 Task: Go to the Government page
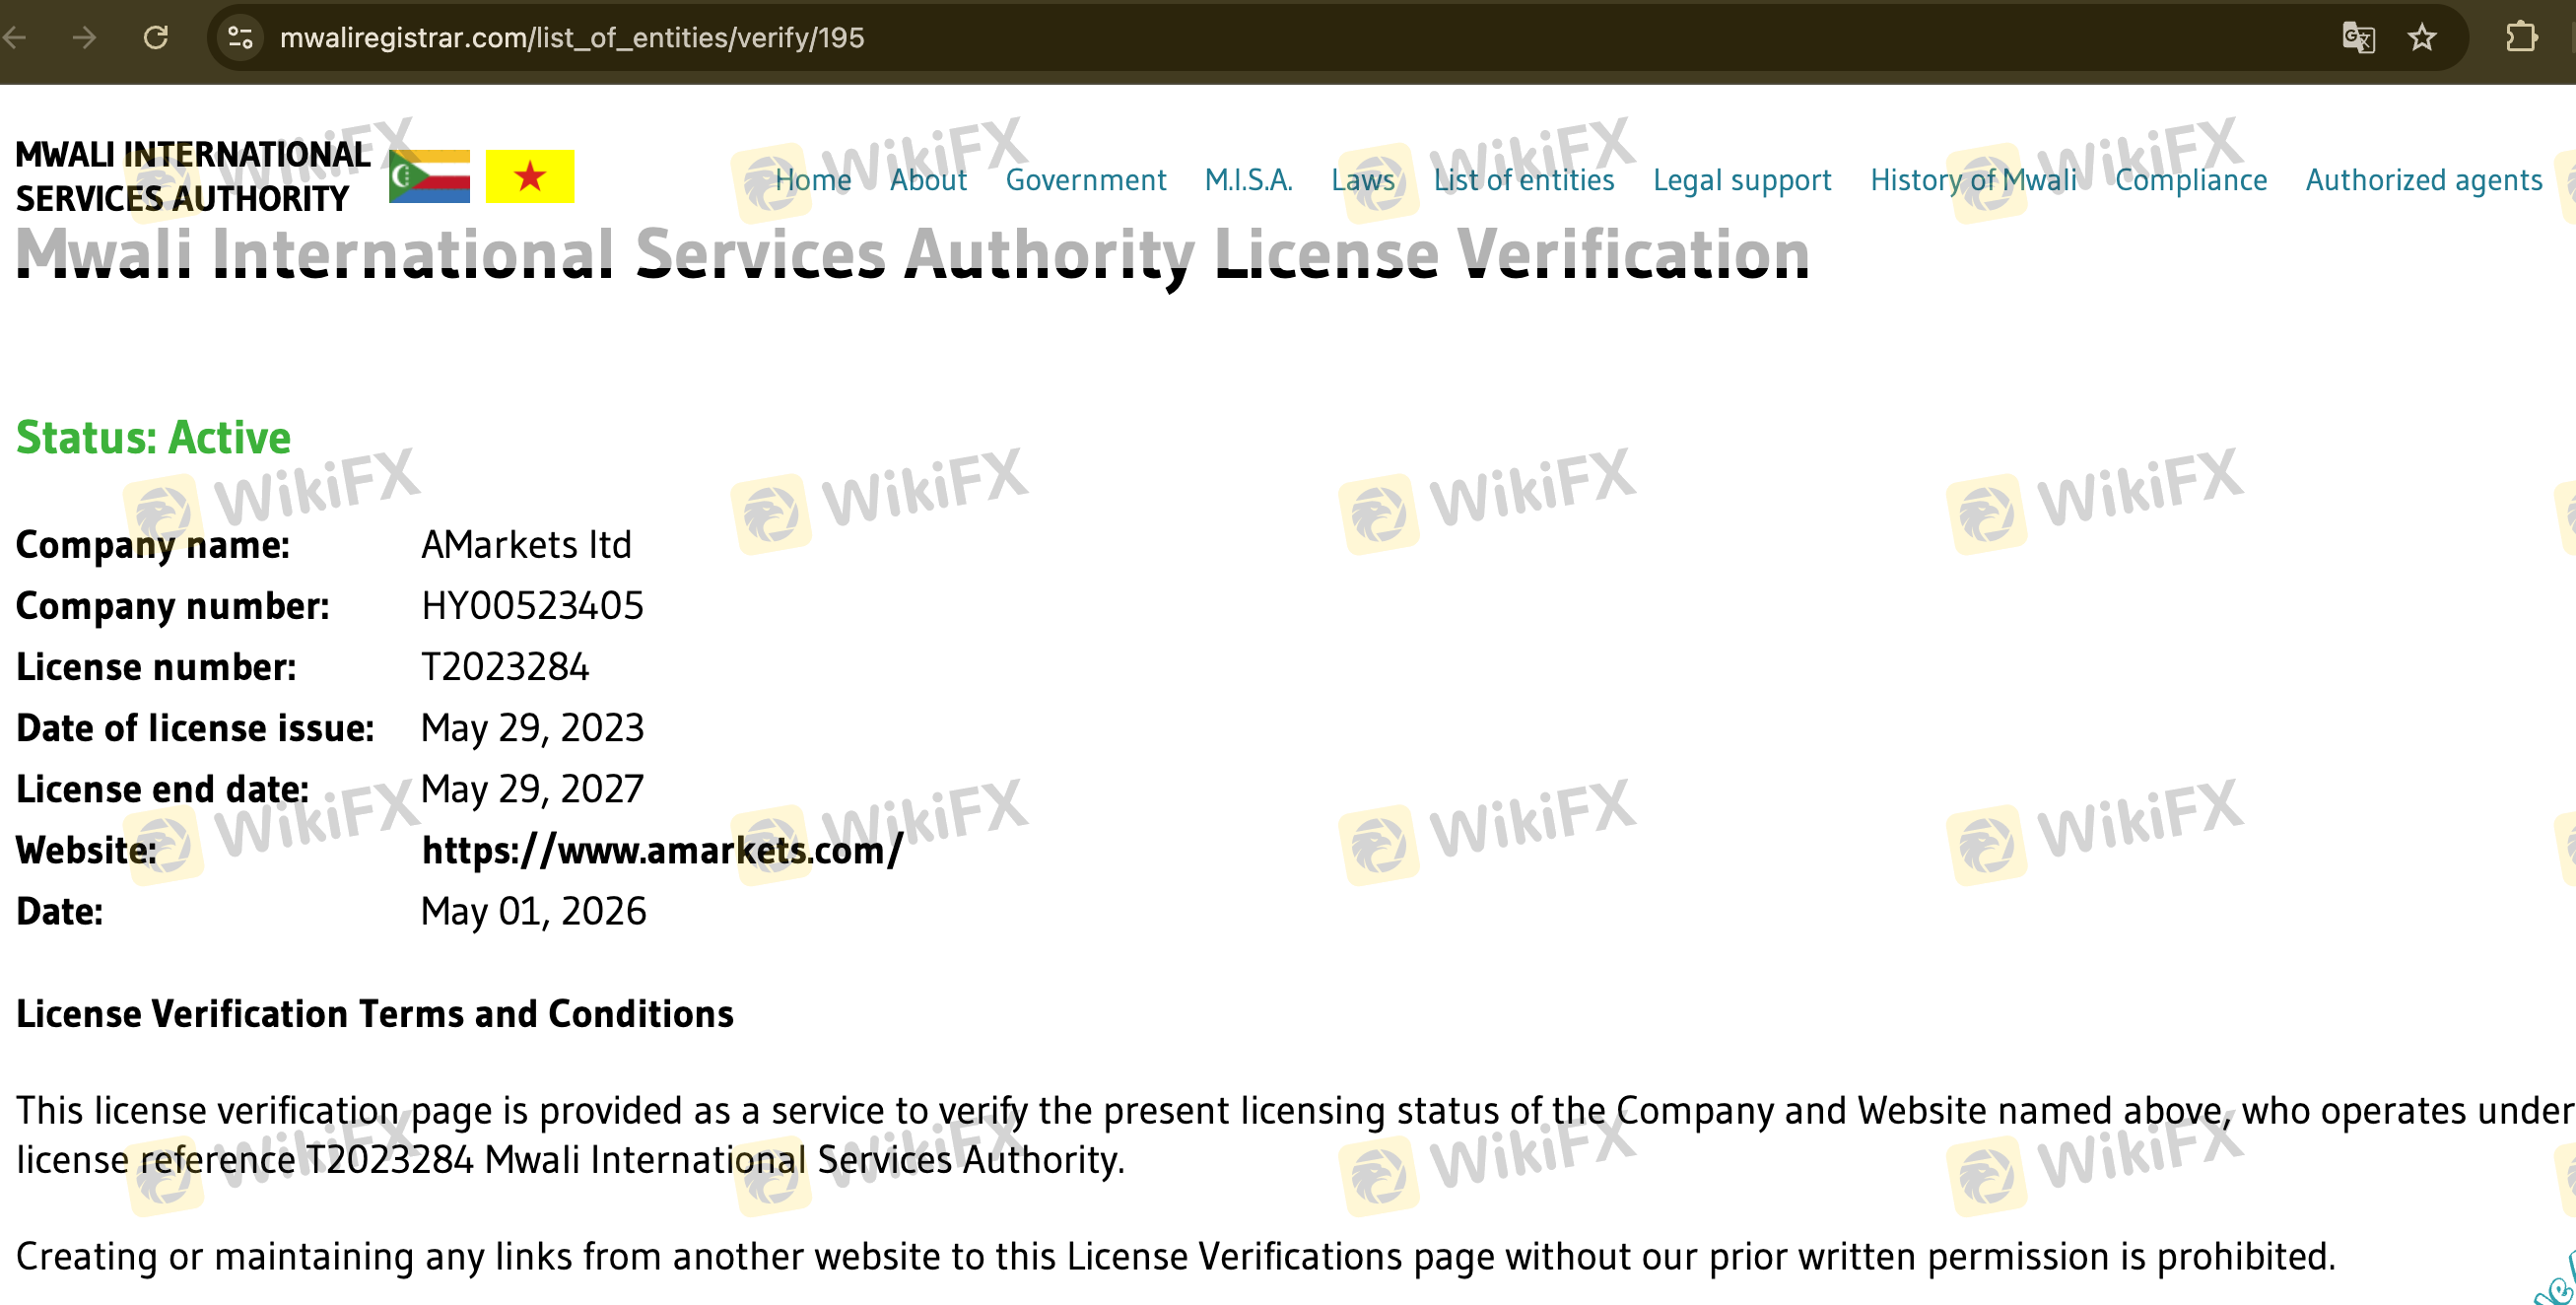point(1085,180)
